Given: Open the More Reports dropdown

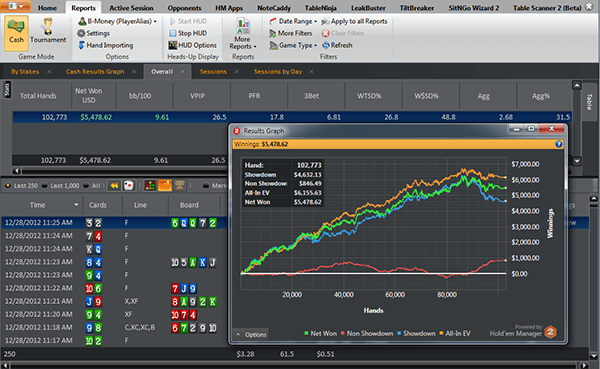Looking at the screenshot, I should [x=243, y=34].
